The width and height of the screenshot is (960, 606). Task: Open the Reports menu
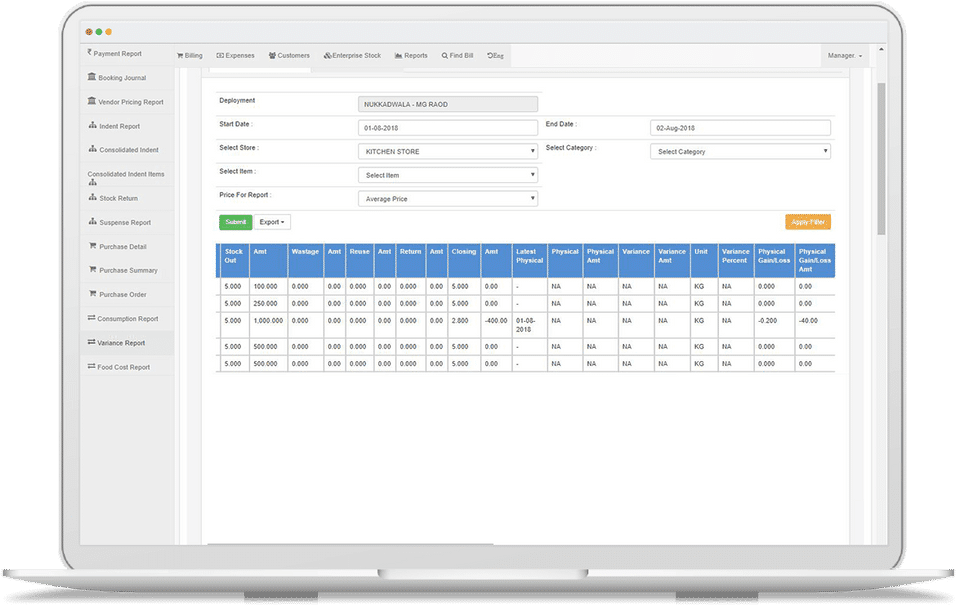pyautogui.click(x=411, y=56)
